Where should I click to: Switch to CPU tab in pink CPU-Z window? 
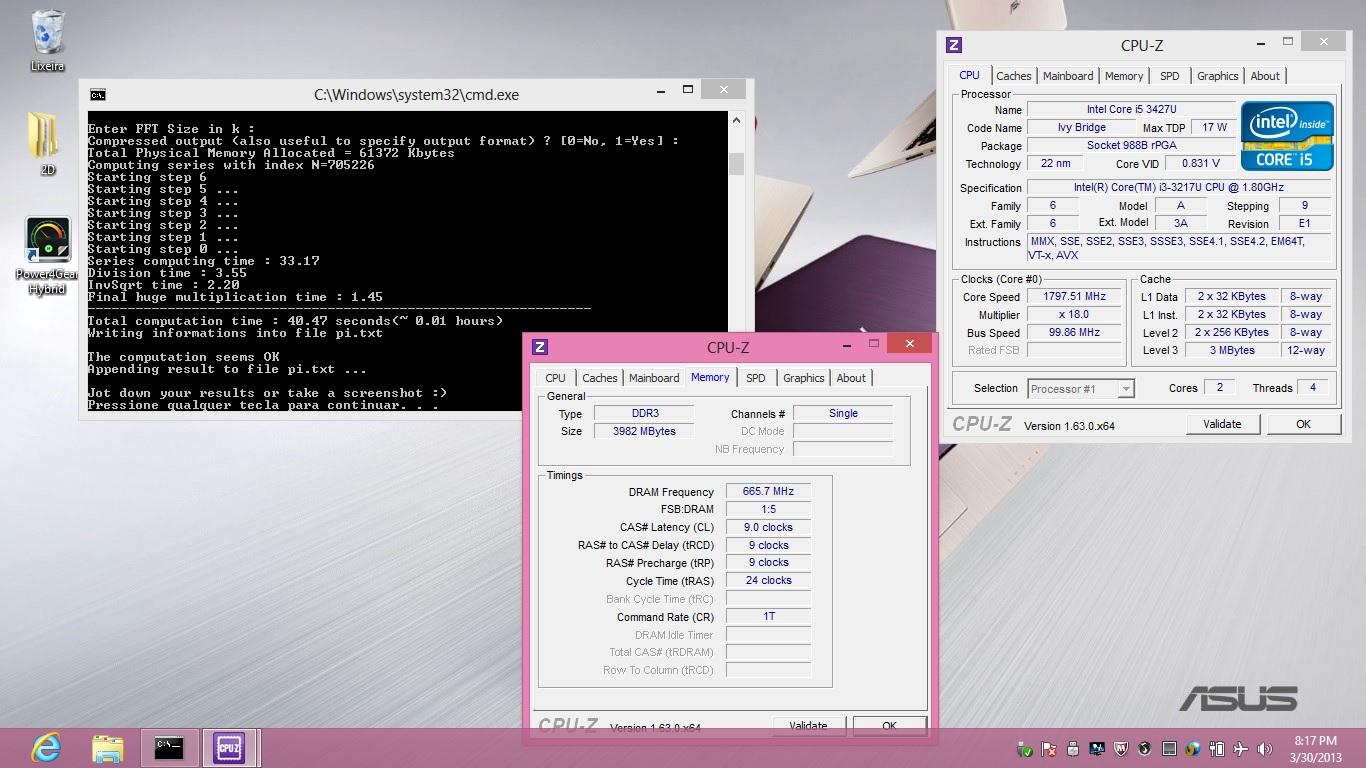tap(556, 378)
